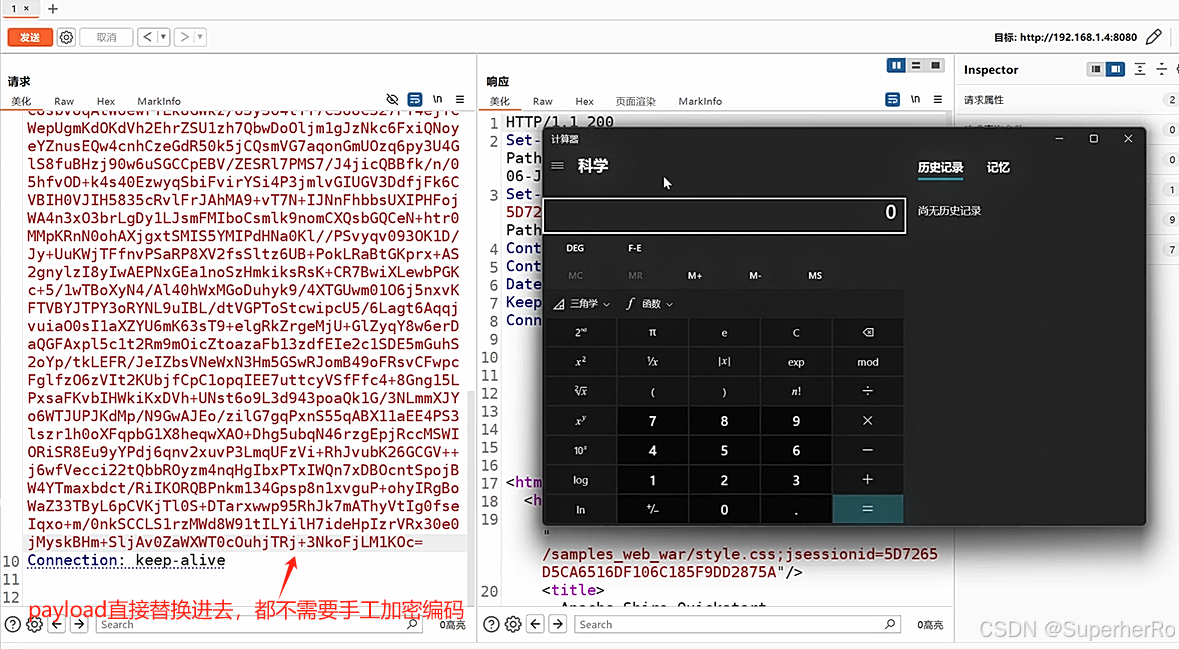
Task: Open Repeater send settings gear icon
Action: [x=66, y=37]
